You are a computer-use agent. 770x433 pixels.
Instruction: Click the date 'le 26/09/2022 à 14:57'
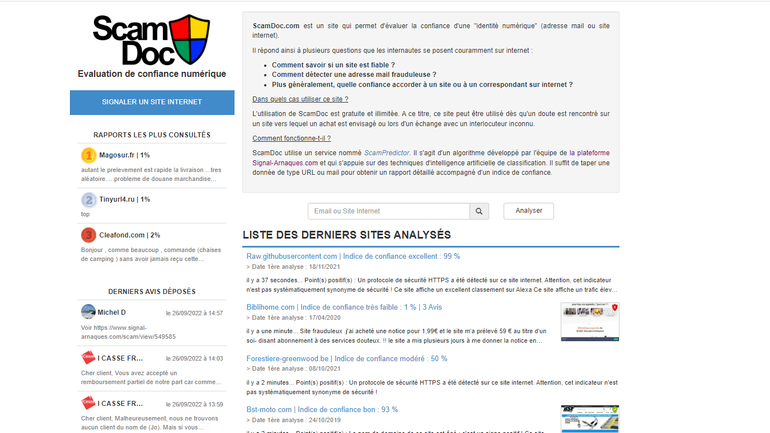pyautogui.click(x=194, y=313)
